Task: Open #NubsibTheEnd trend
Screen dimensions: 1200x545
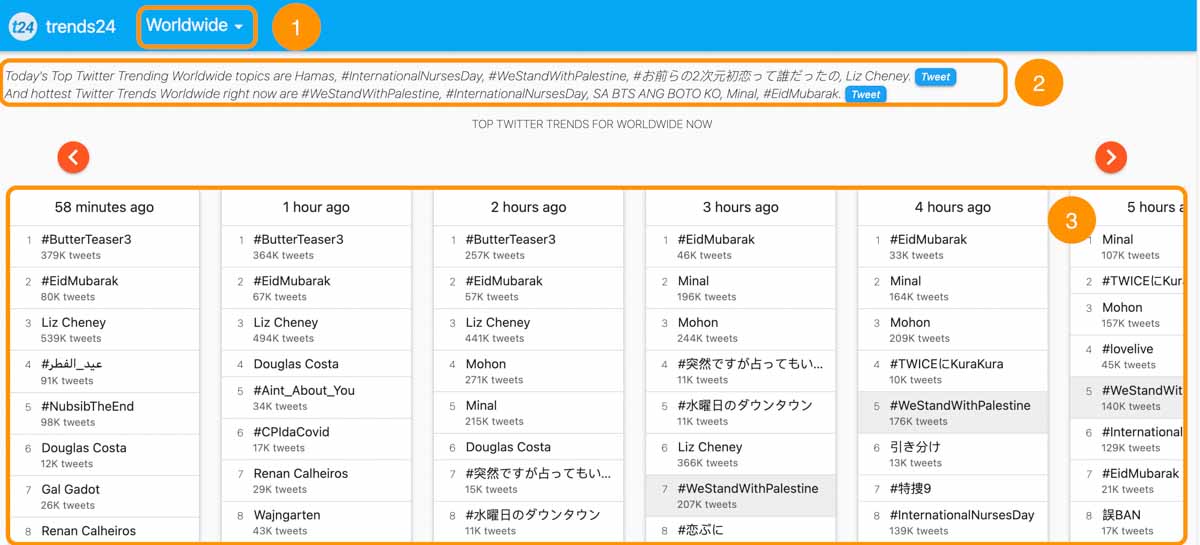Action: point(87,407)
